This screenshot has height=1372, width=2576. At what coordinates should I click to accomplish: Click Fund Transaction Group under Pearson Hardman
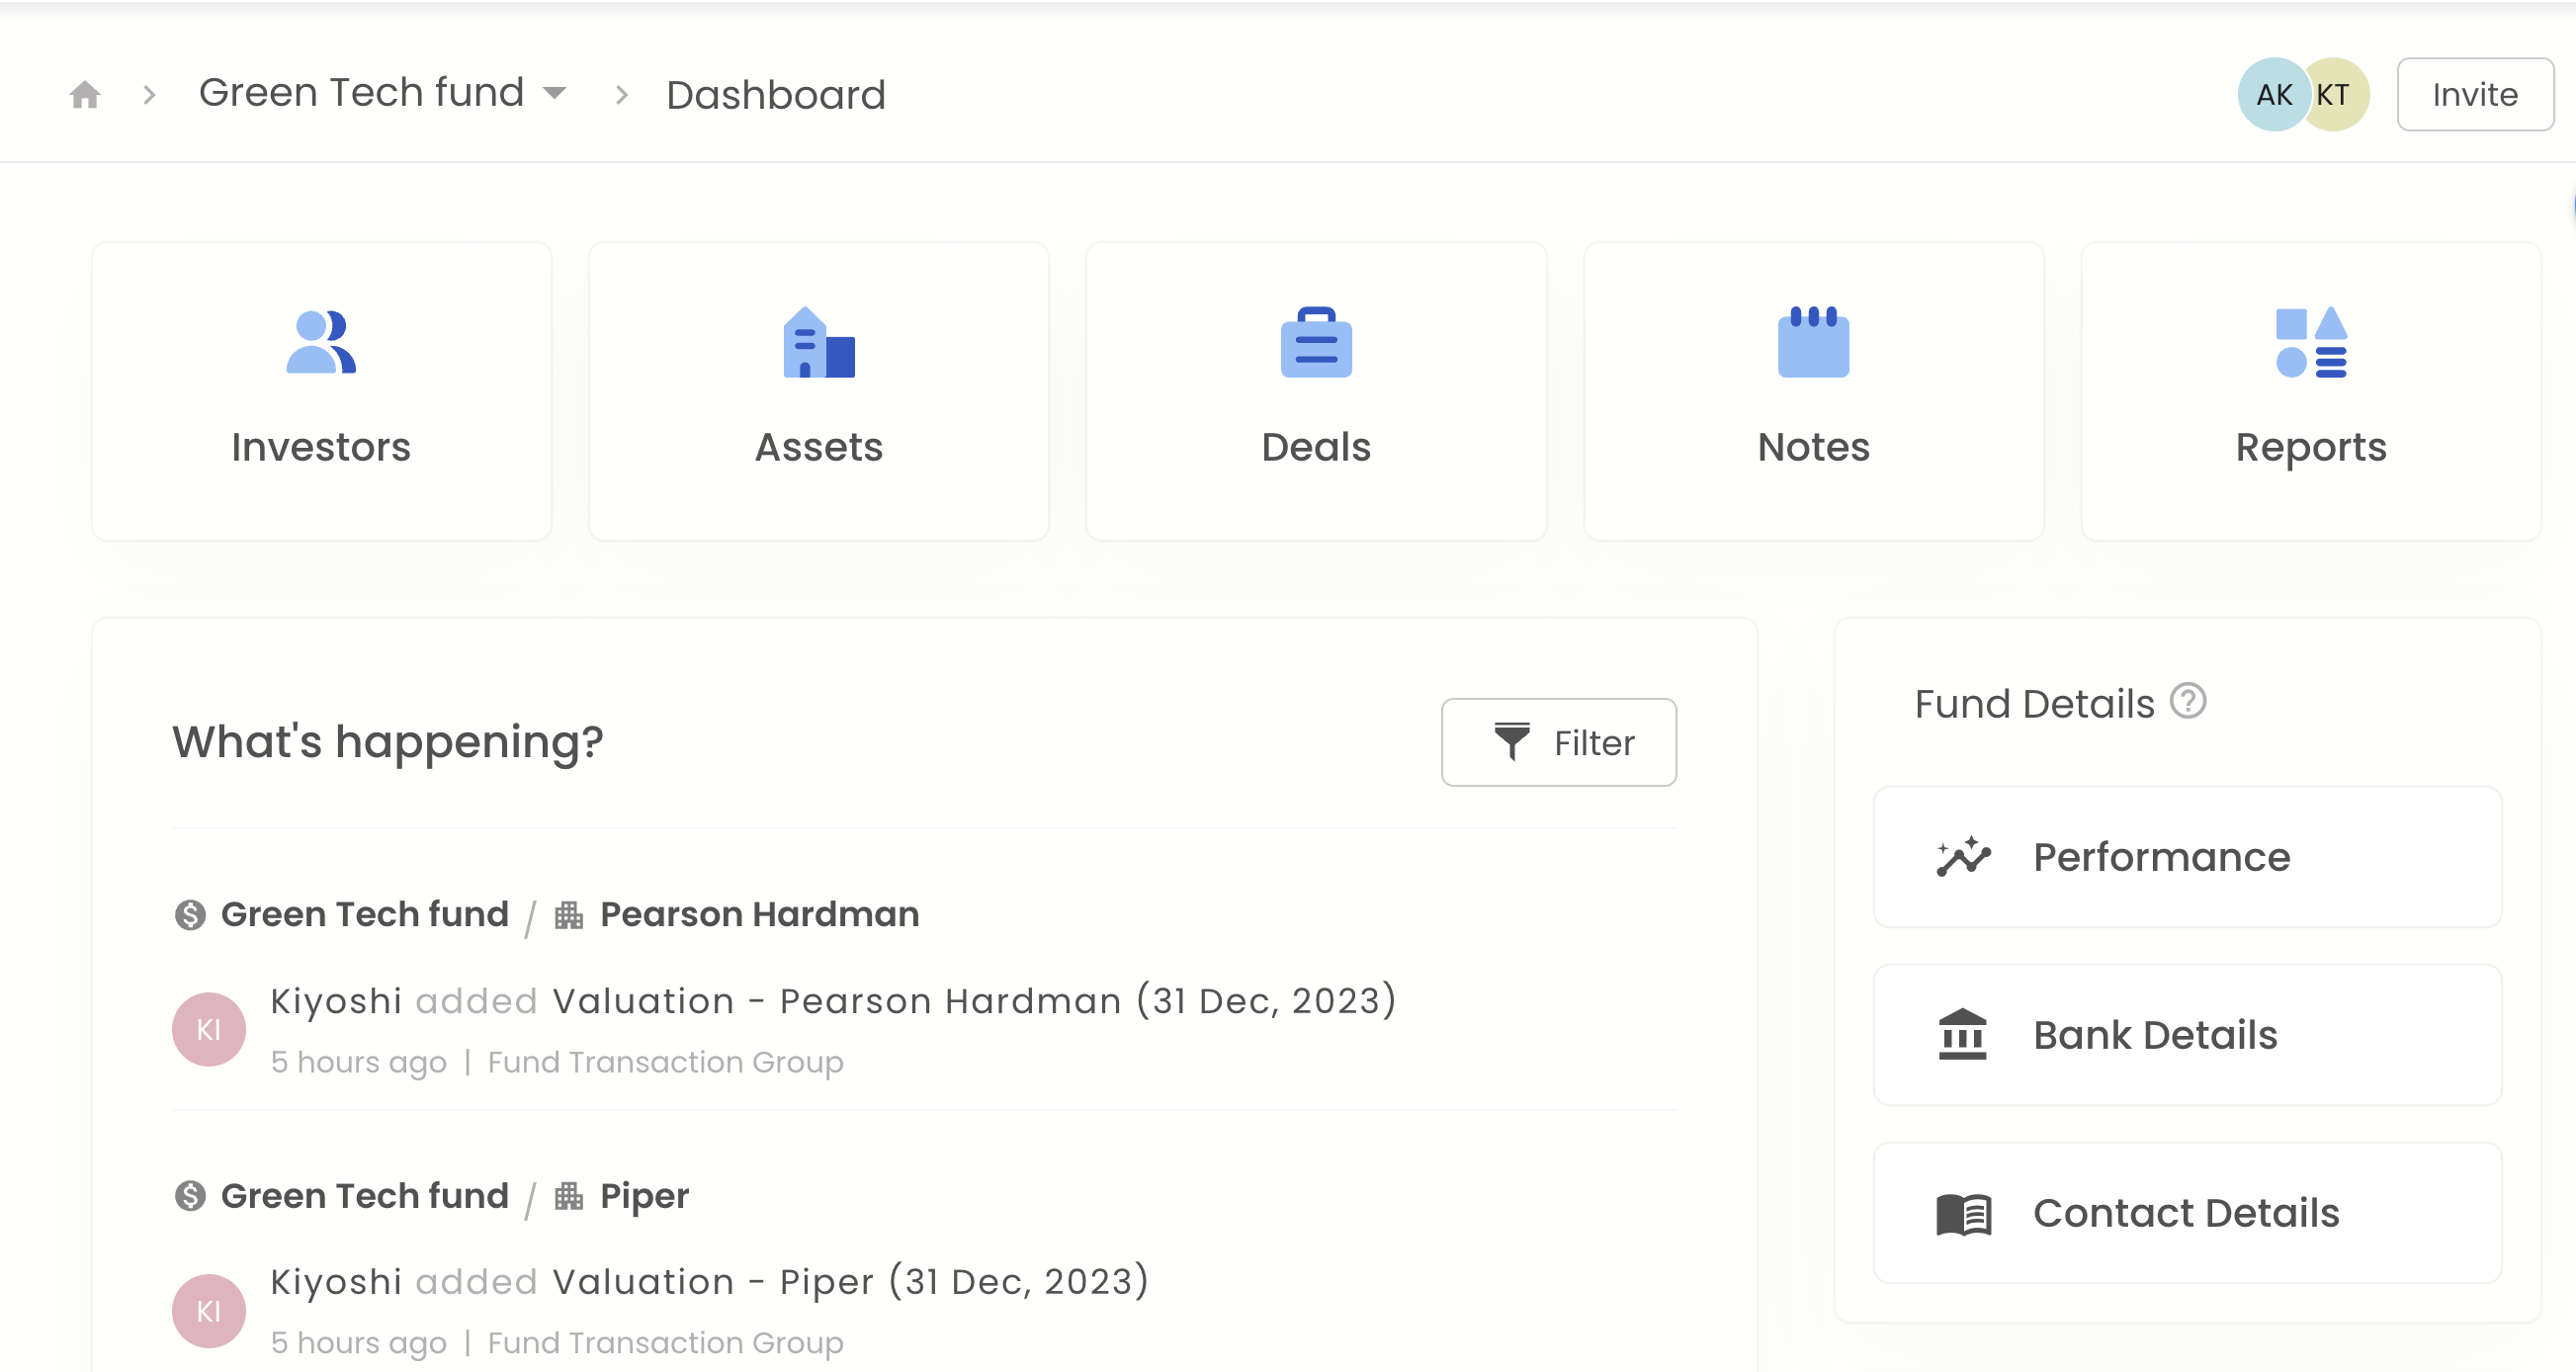tap(665, 1062)
